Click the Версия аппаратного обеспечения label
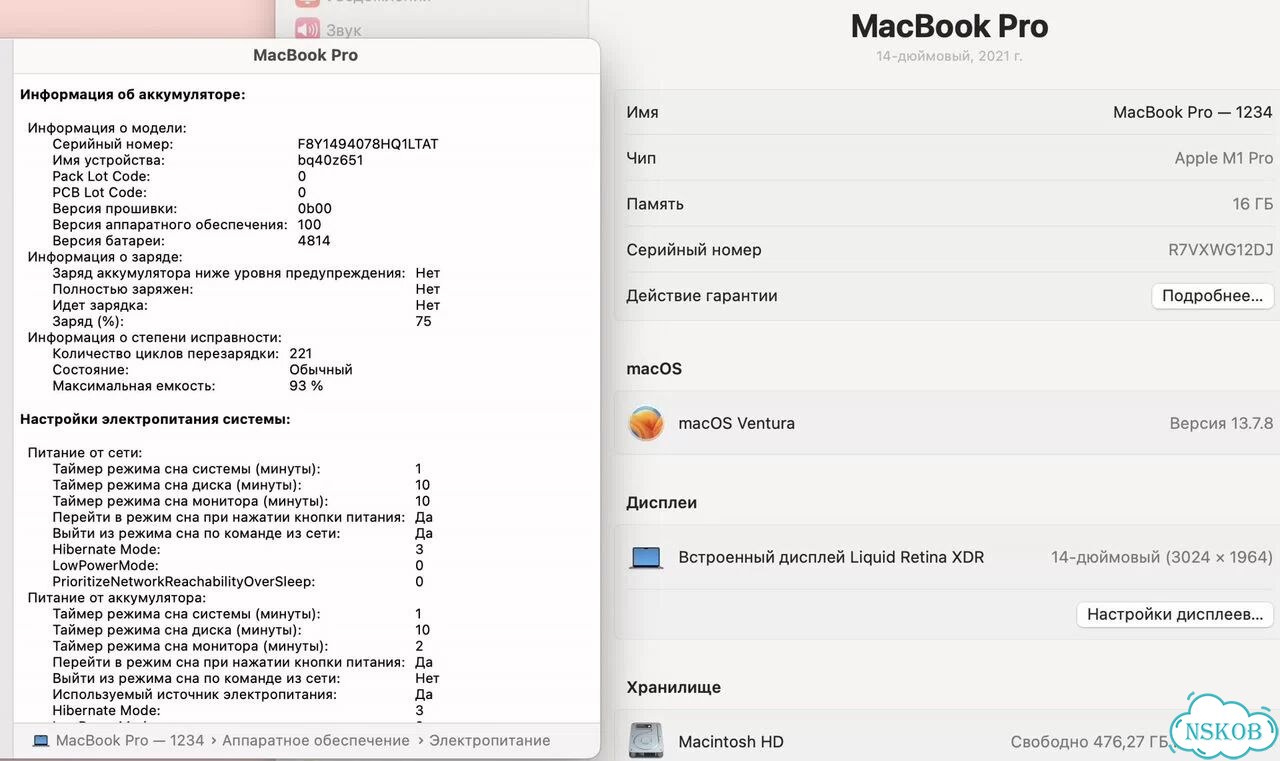Viewport: 1280px width, 761px height. click(170, 225)
